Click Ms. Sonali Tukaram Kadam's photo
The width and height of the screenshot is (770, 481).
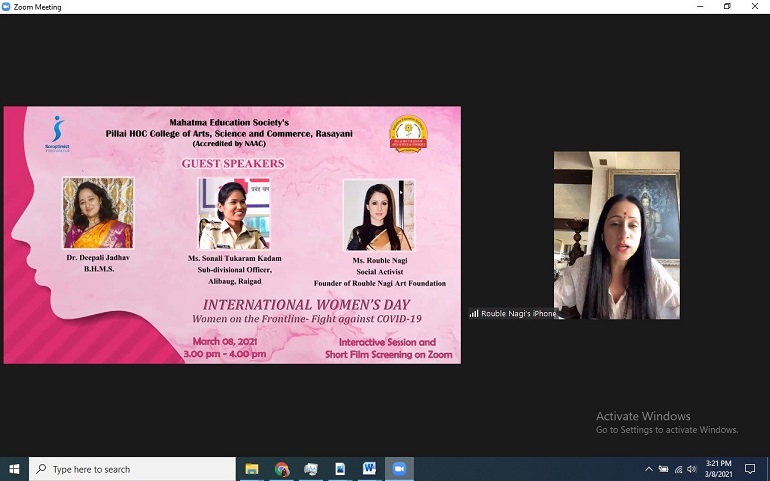click(x=234, y=214)
